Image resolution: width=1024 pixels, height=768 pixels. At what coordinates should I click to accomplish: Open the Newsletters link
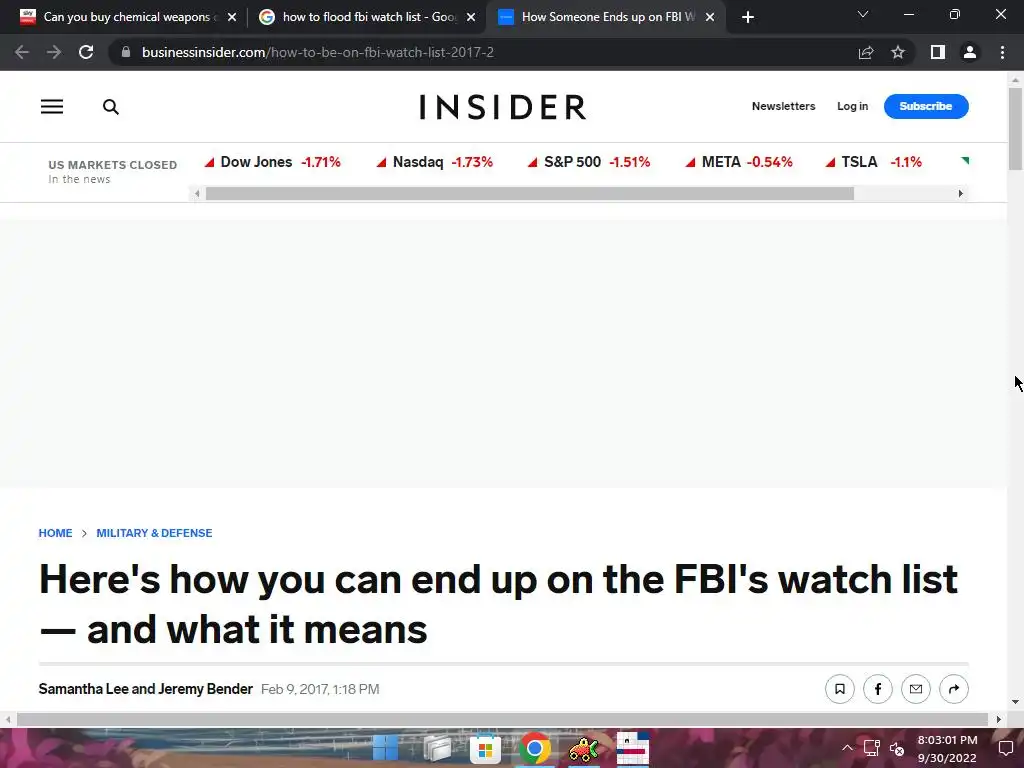click(x=783, y=106)
